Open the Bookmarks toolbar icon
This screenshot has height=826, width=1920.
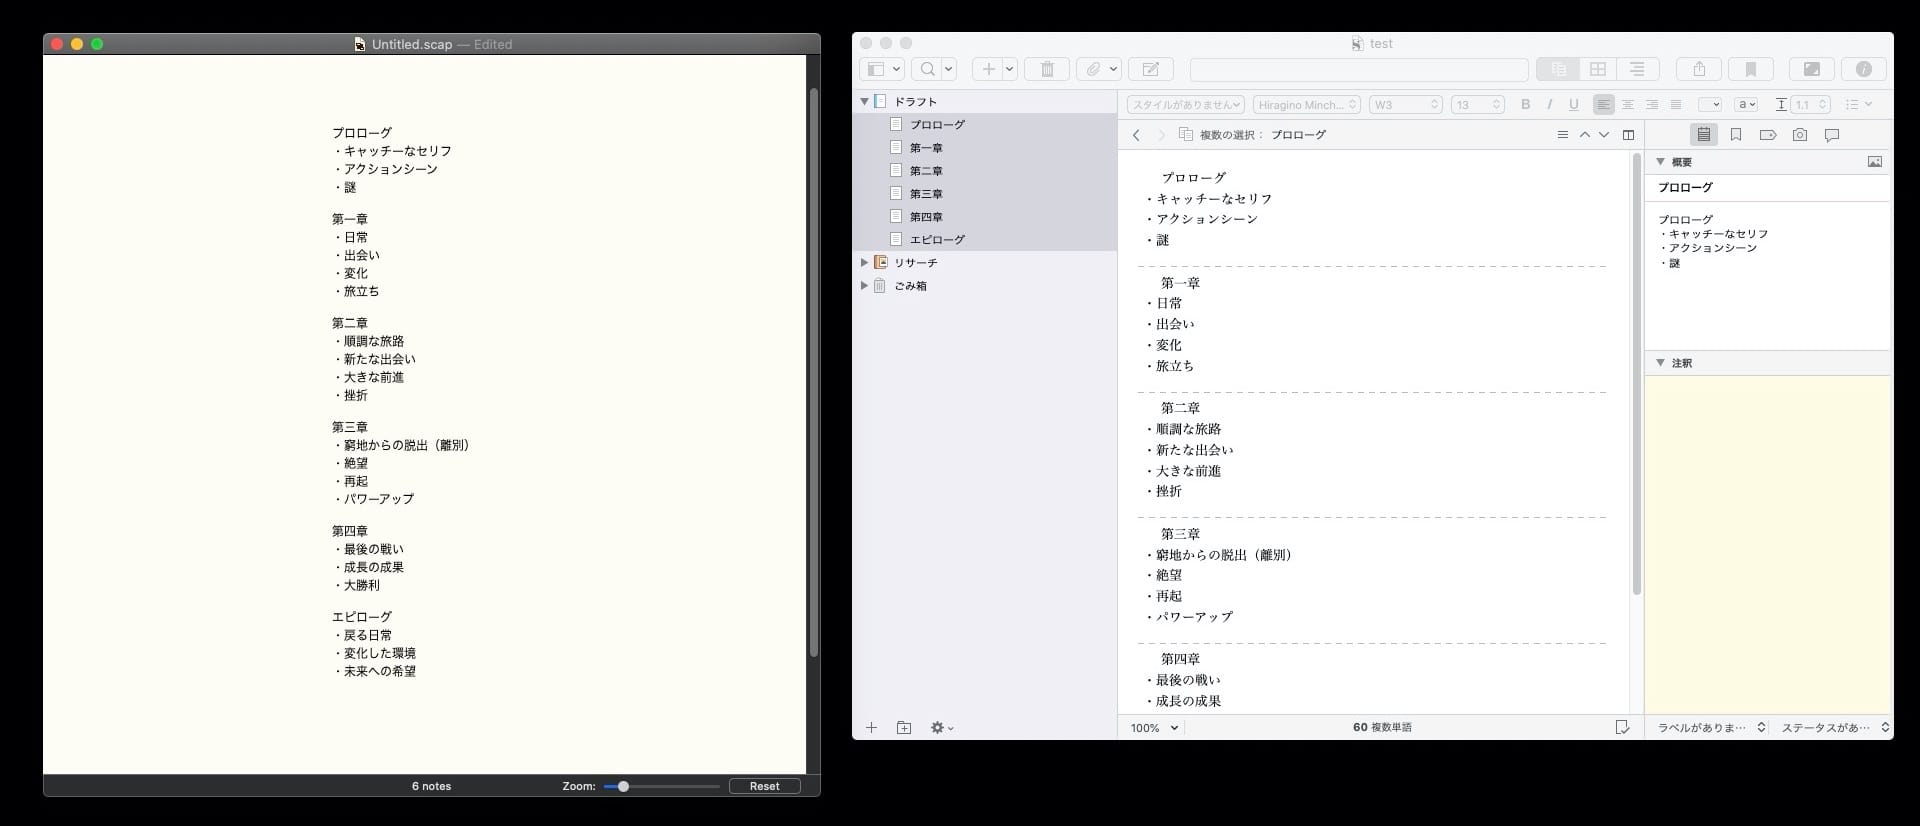(1751, 69)
